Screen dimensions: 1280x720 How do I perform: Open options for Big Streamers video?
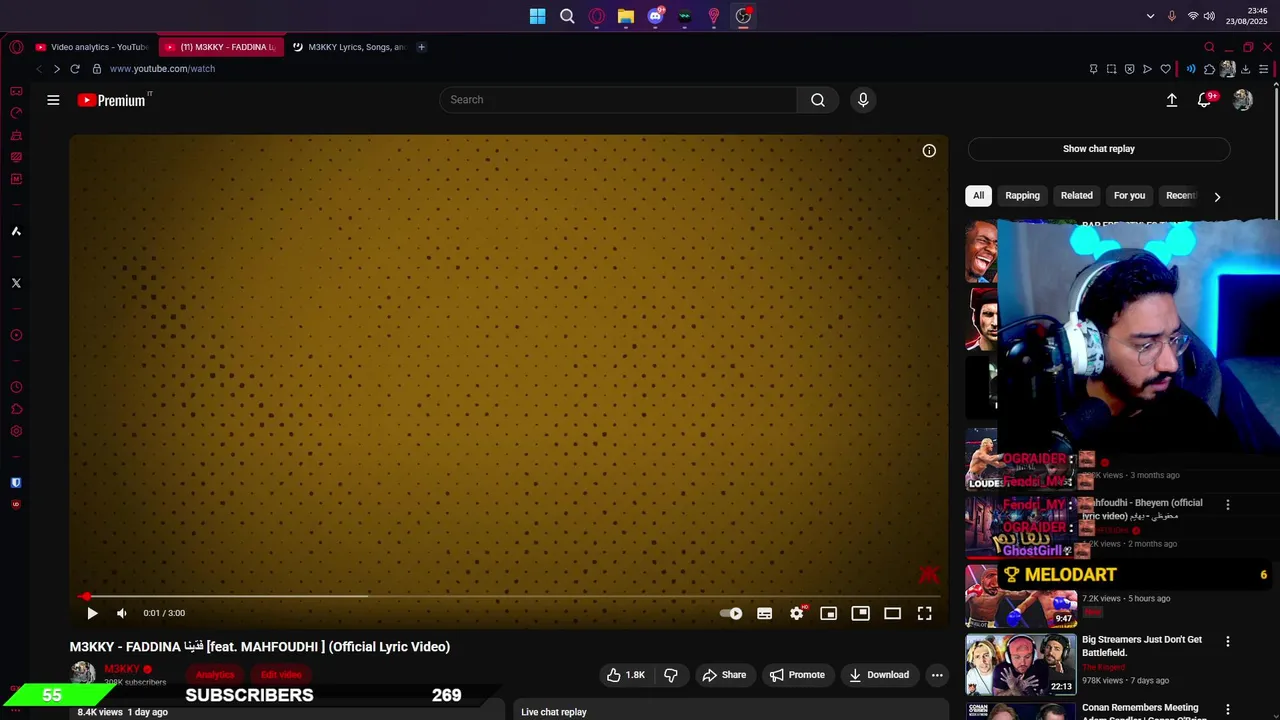[x=1228, y=642]
